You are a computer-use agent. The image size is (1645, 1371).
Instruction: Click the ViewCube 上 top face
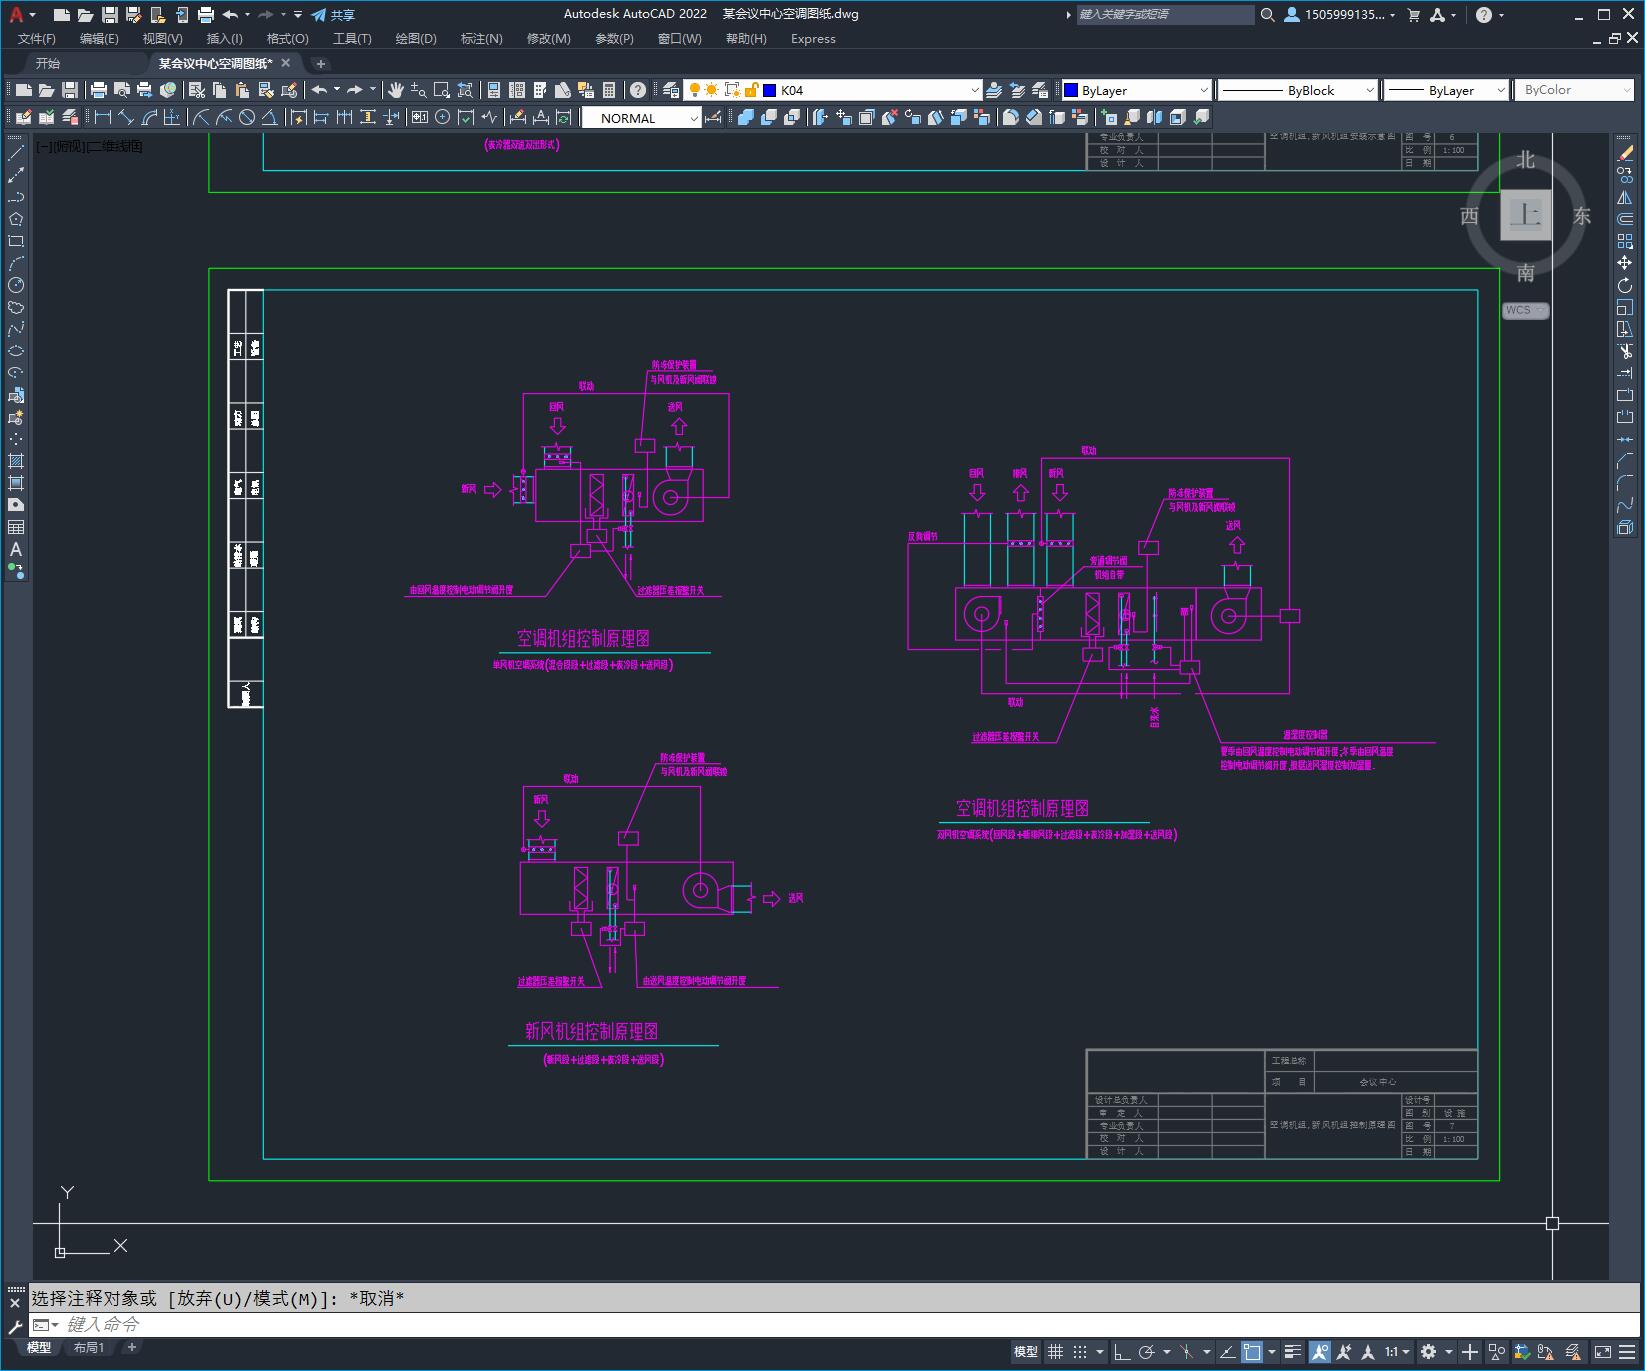[1526, 214]
